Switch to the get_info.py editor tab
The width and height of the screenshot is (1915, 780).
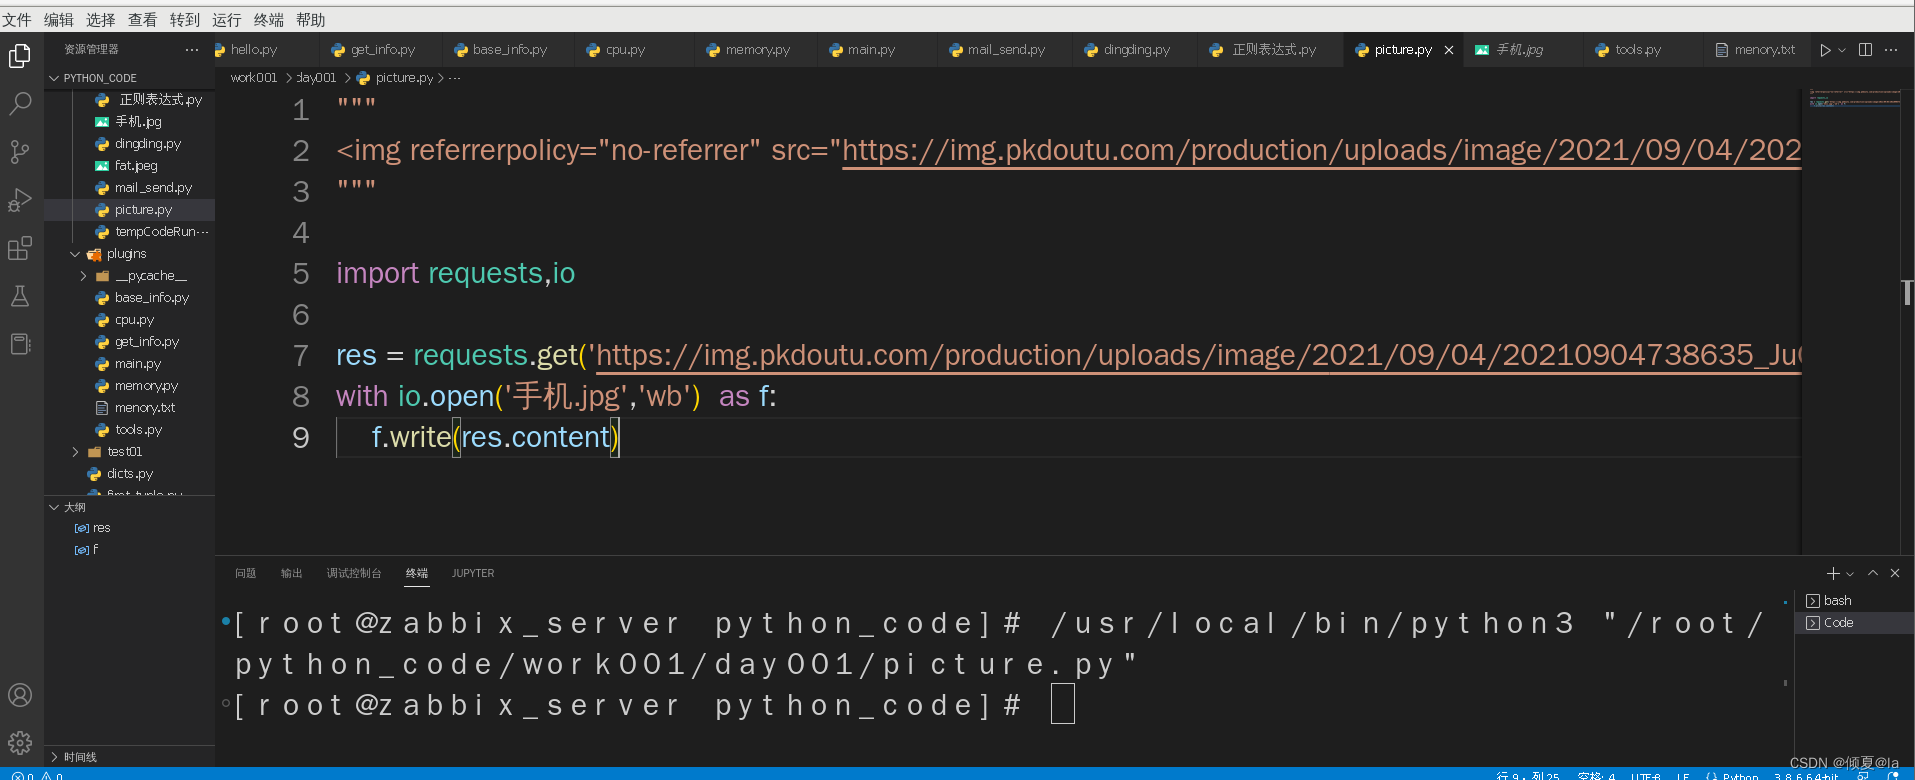382,50
